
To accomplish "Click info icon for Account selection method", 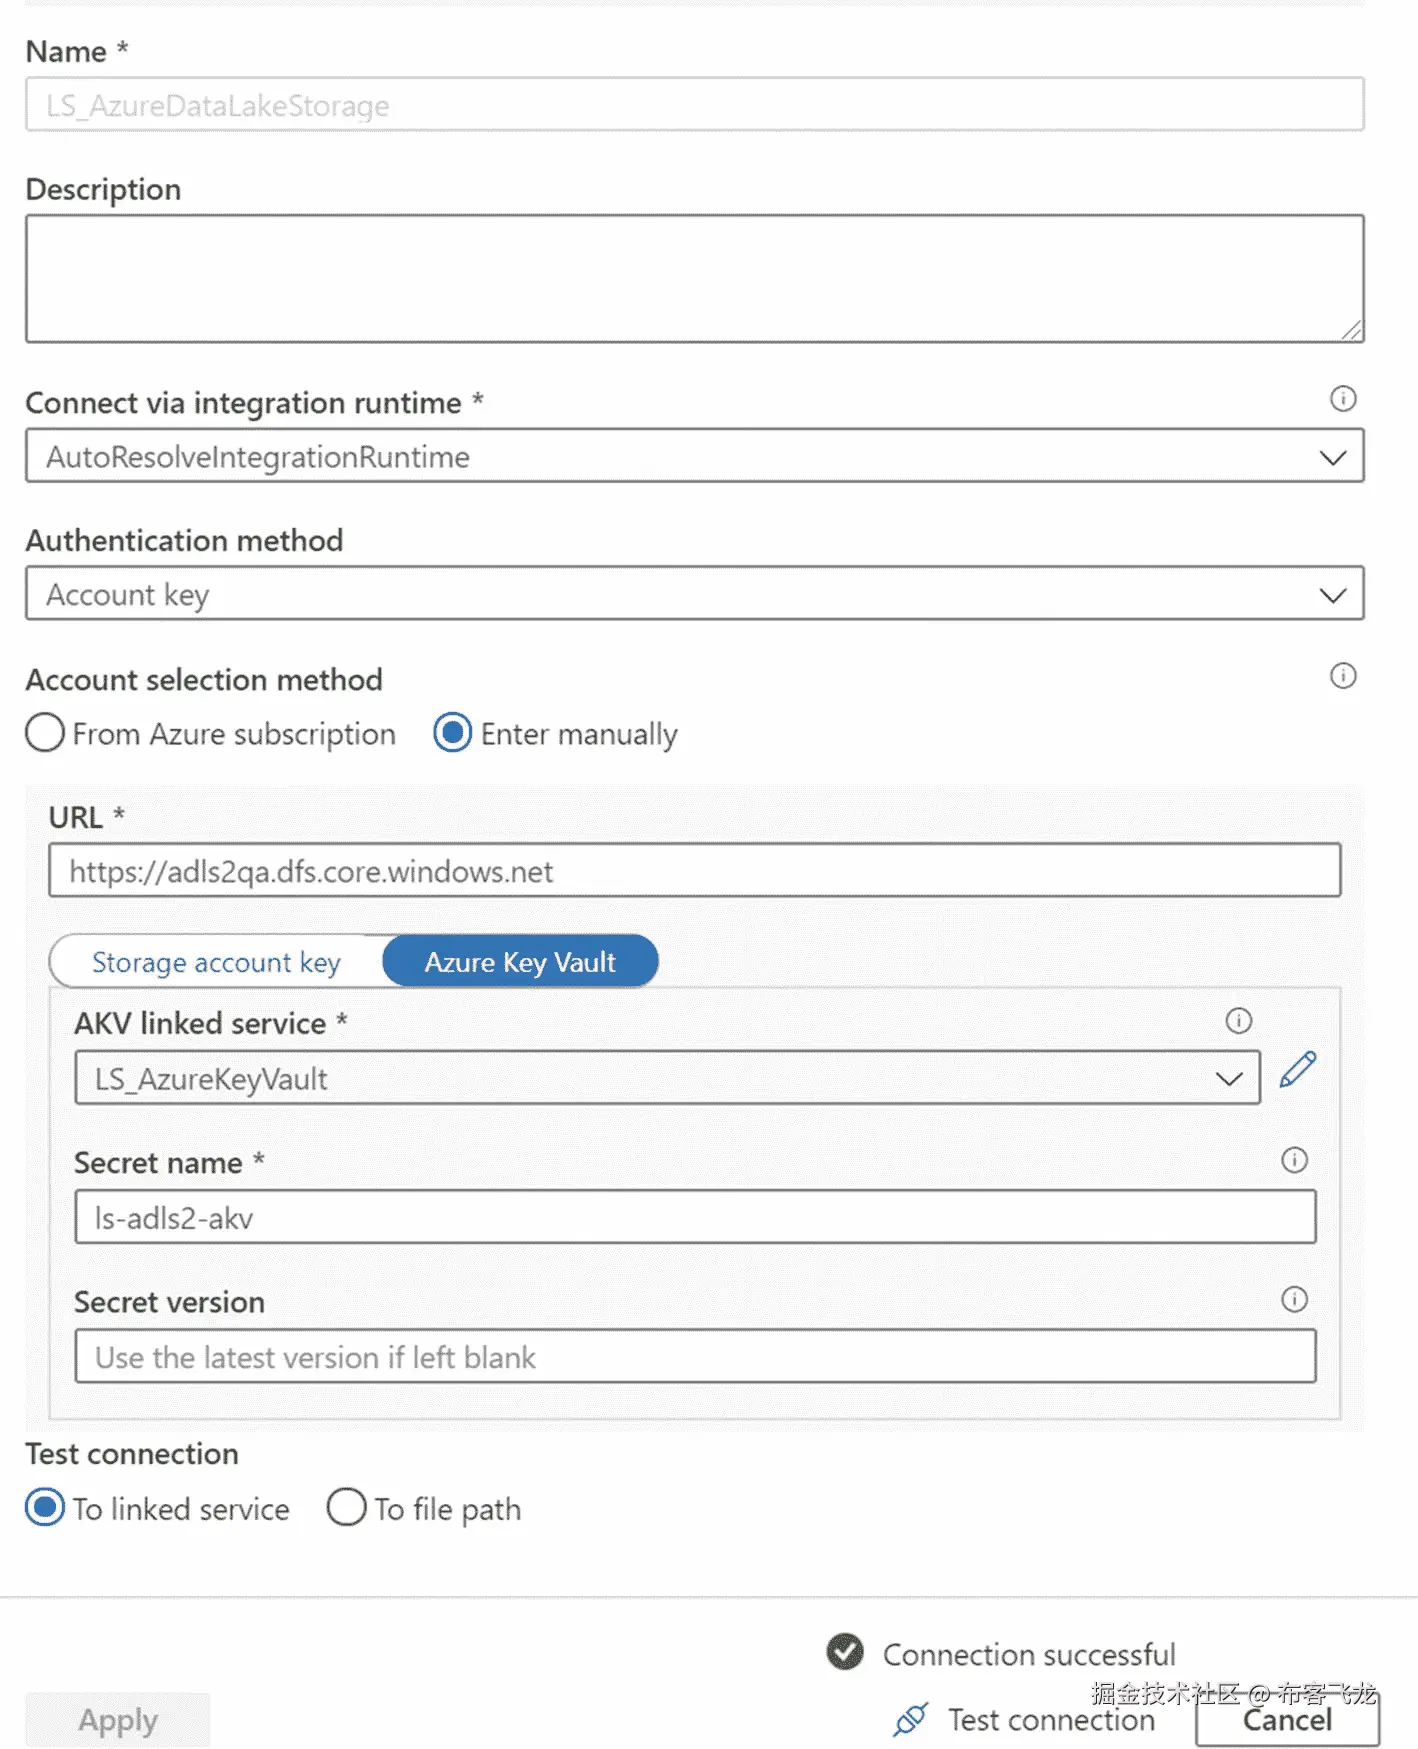I will click(x=1343, y=676).
